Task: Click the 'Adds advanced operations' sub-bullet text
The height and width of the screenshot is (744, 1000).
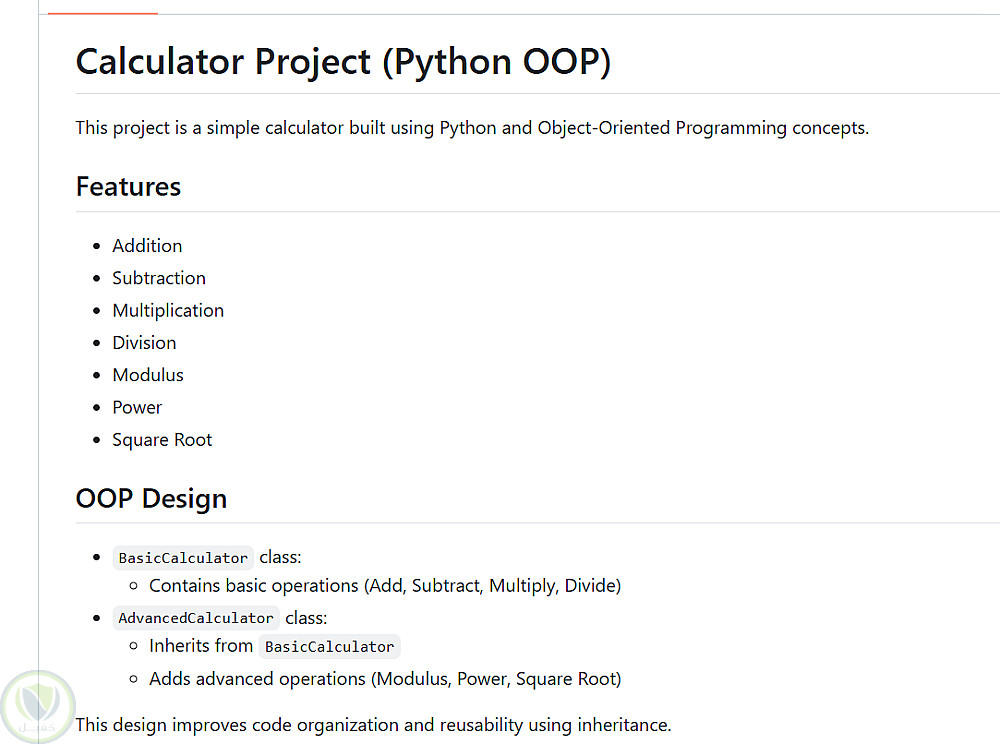Action: click(x=385, y=679)
